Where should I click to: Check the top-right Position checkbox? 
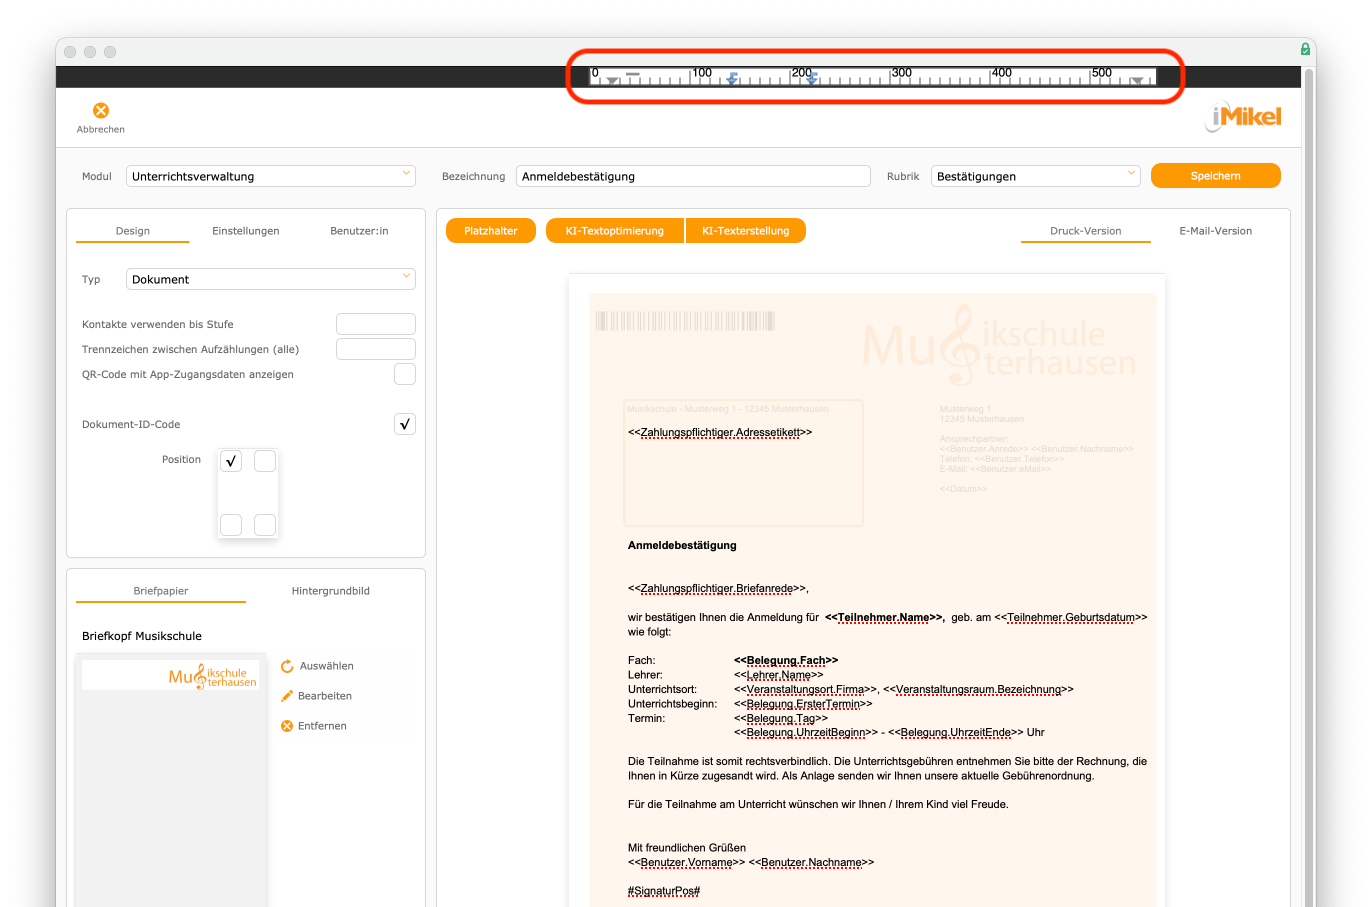(x=265, y=461)
